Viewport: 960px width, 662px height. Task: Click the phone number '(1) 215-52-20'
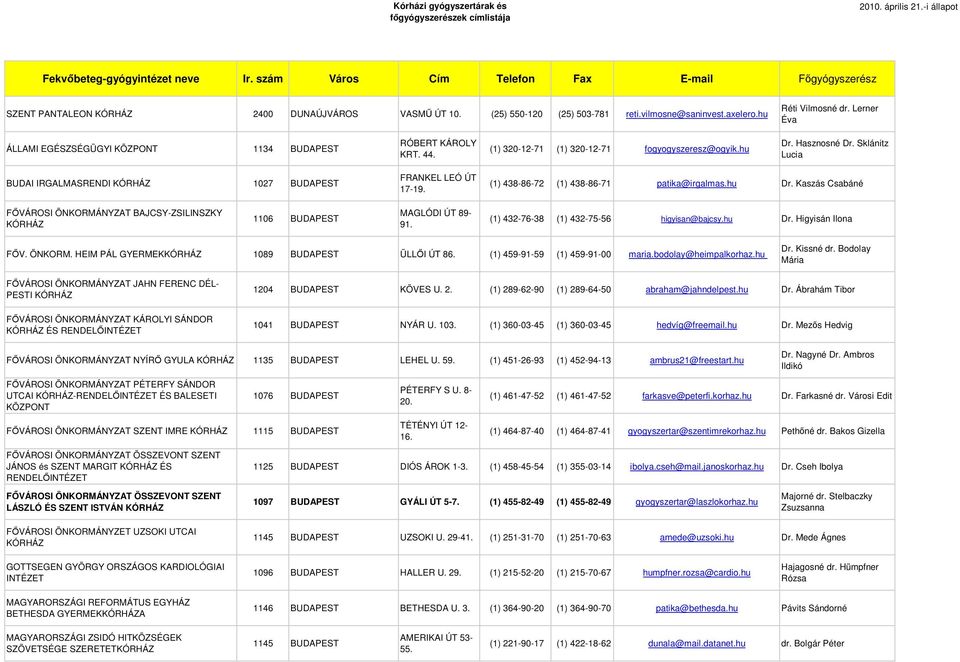tap(516, 573)
